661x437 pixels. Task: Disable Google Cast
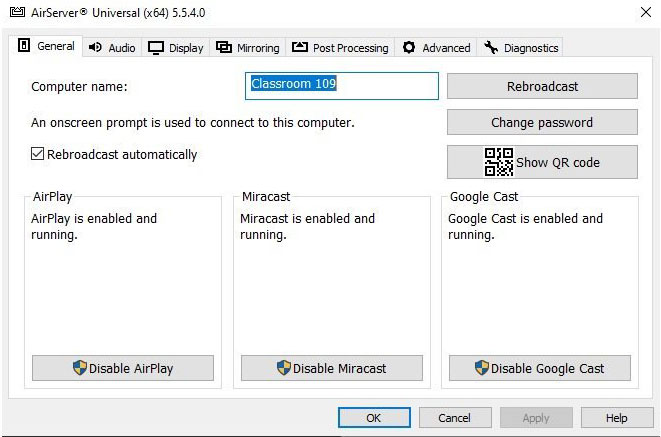click(x=540, y=368)
